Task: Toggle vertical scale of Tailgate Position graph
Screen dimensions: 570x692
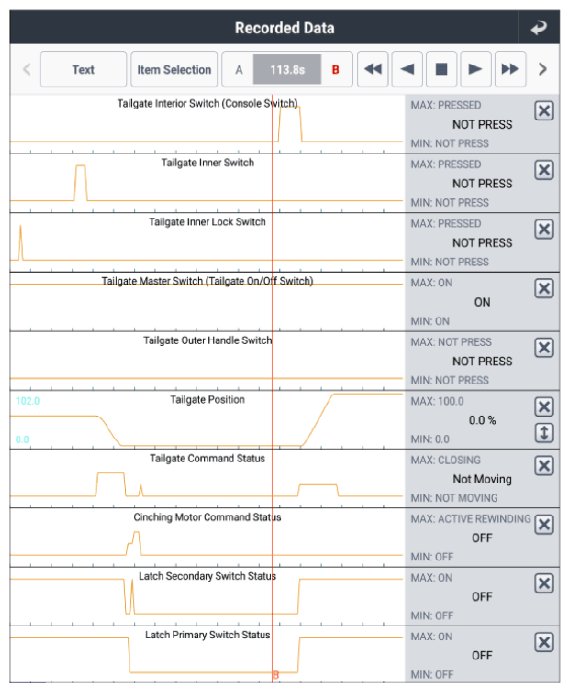Action: click(544, 433)
